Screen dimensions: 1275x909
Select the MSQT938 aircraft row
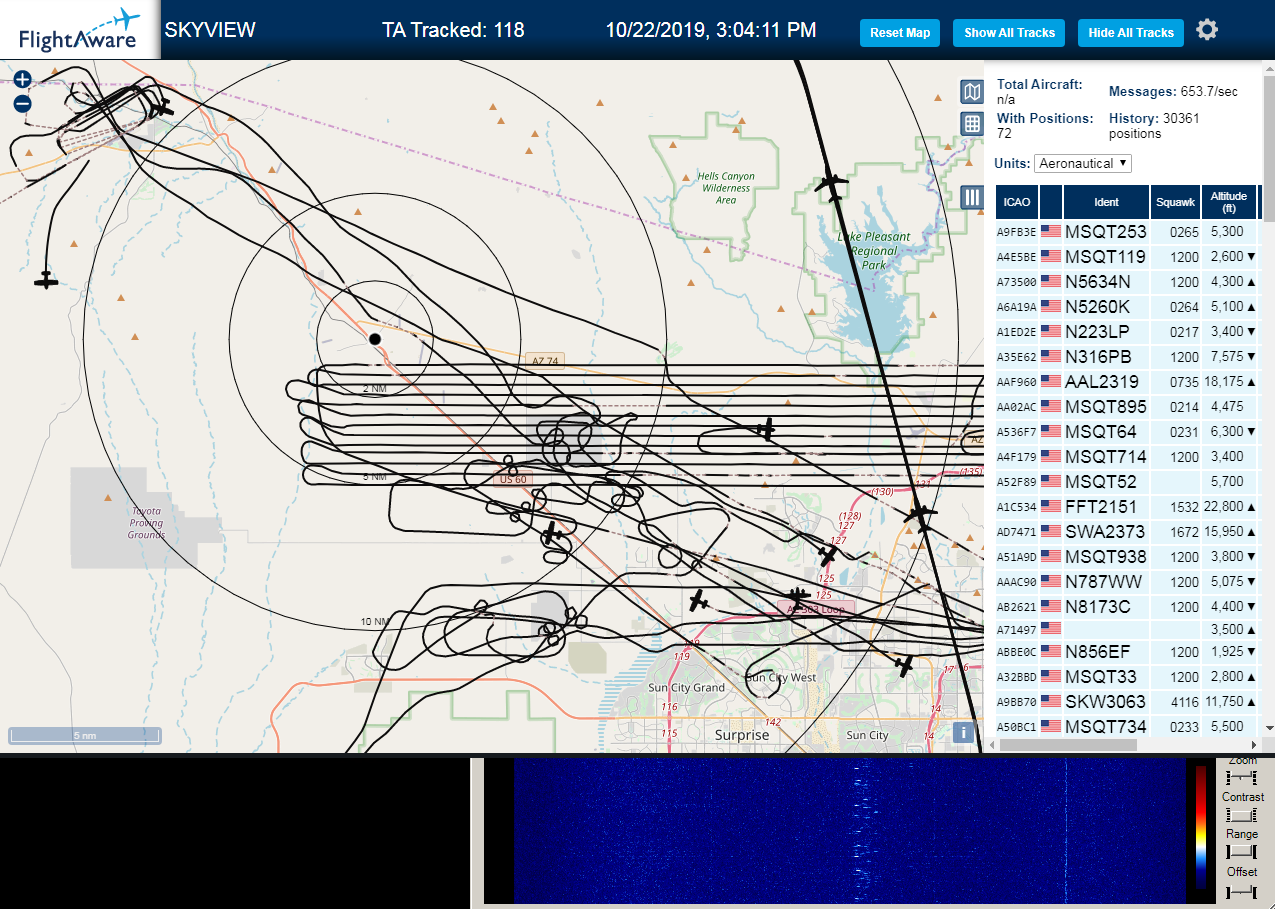click(x=1127, y=556)
